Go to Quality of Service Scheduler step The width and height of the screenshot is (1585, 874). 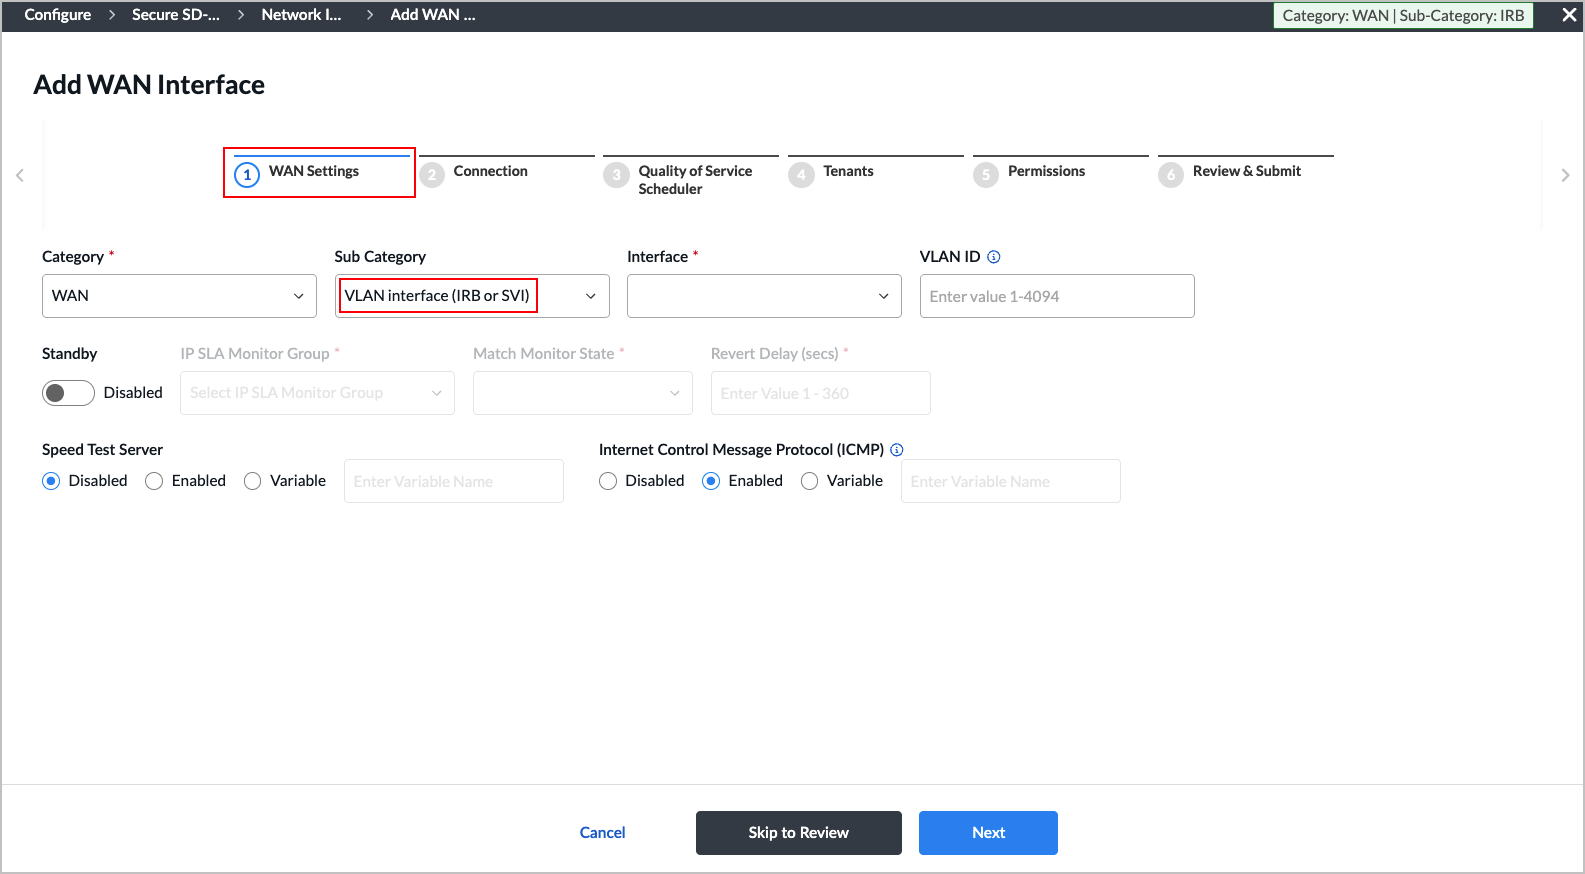pyautogui.click(x=695, y=180)
